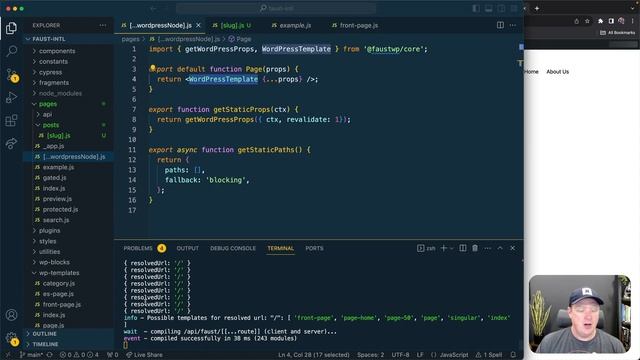The width and height of the screenshot is (640, 360).
Task: Change encoding via UTF-8
Action: (400, 355)
